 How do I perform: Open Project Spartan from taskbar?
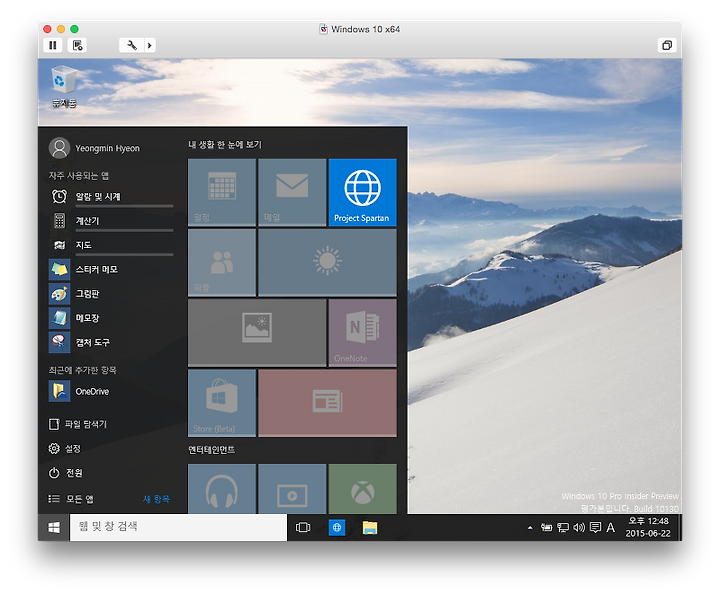337,528
